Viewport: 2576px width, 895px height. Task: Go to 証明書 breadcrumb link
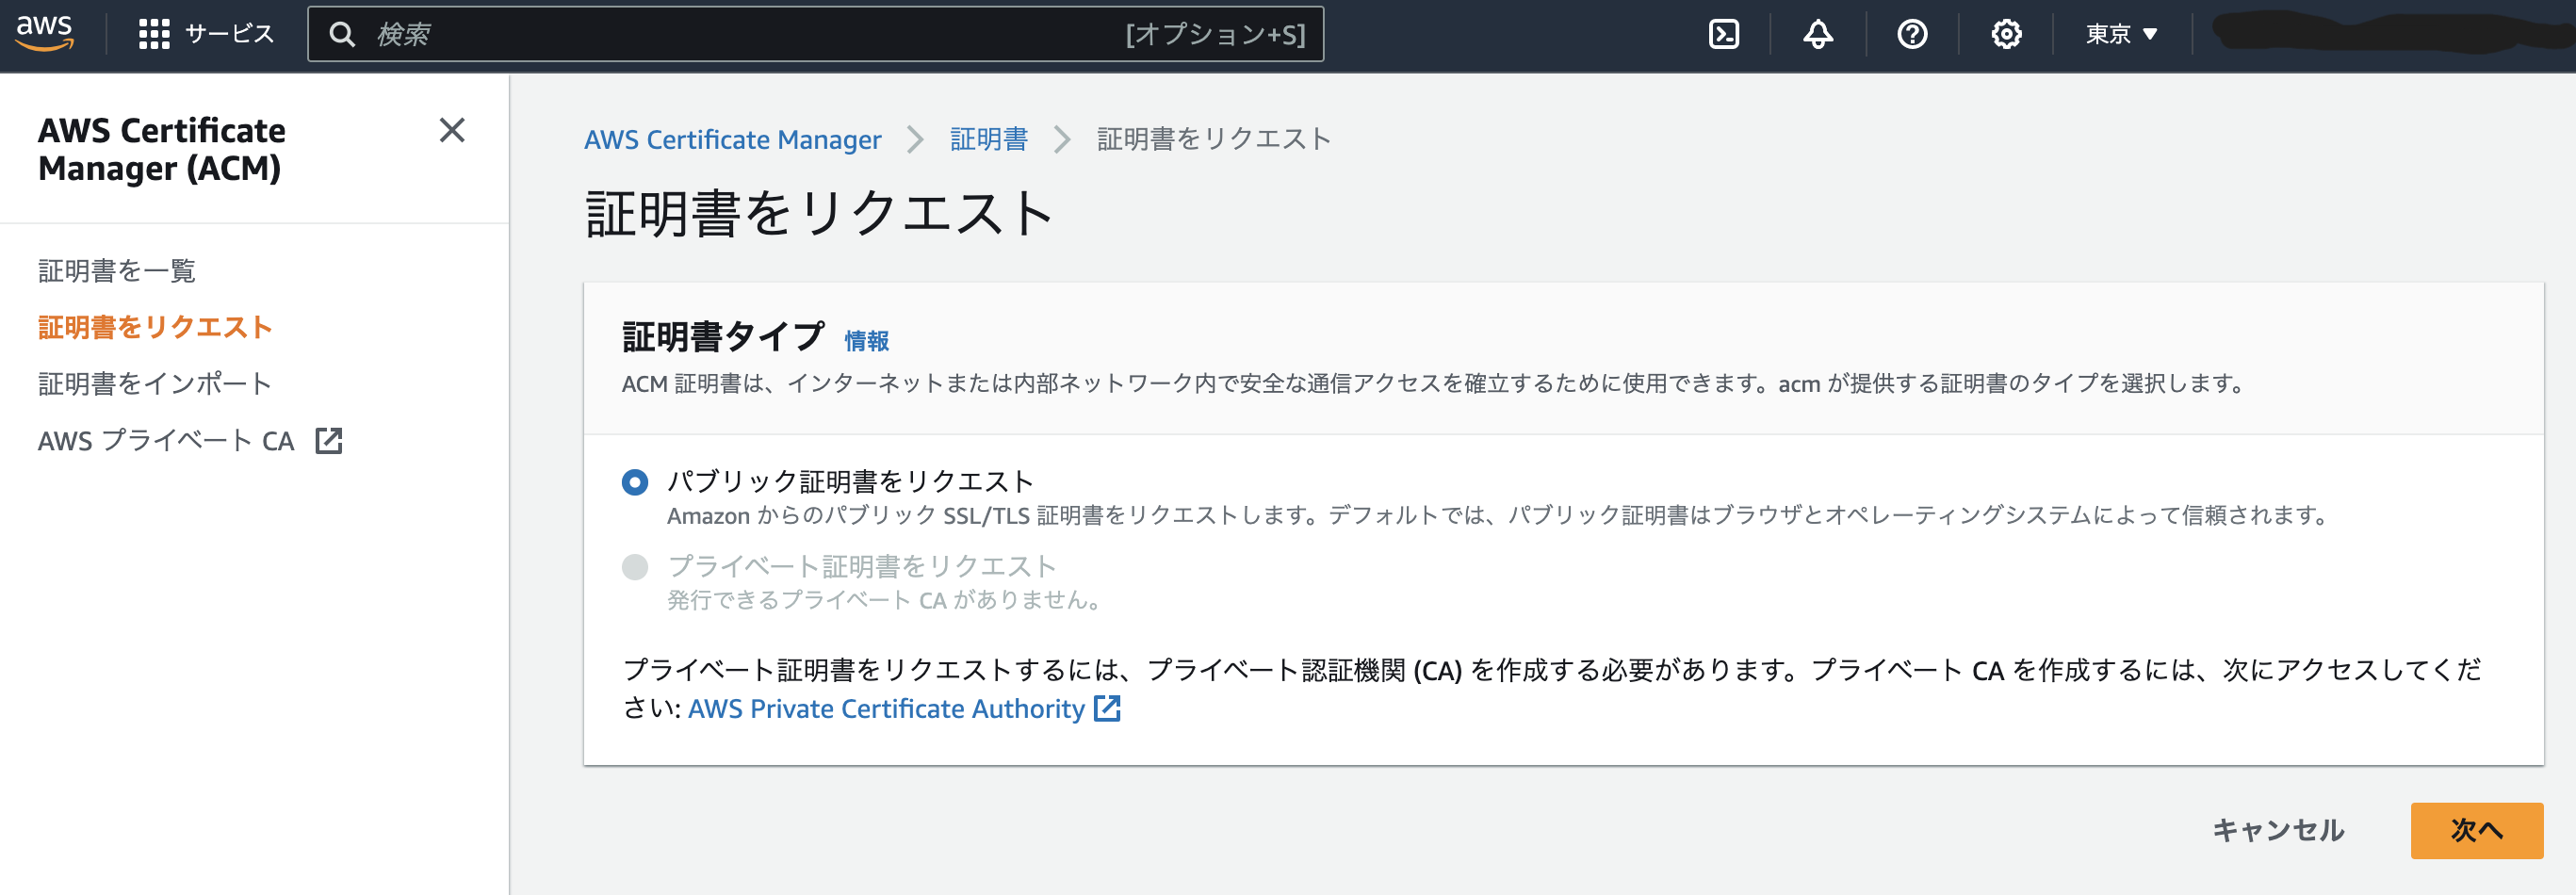(988, 139)
